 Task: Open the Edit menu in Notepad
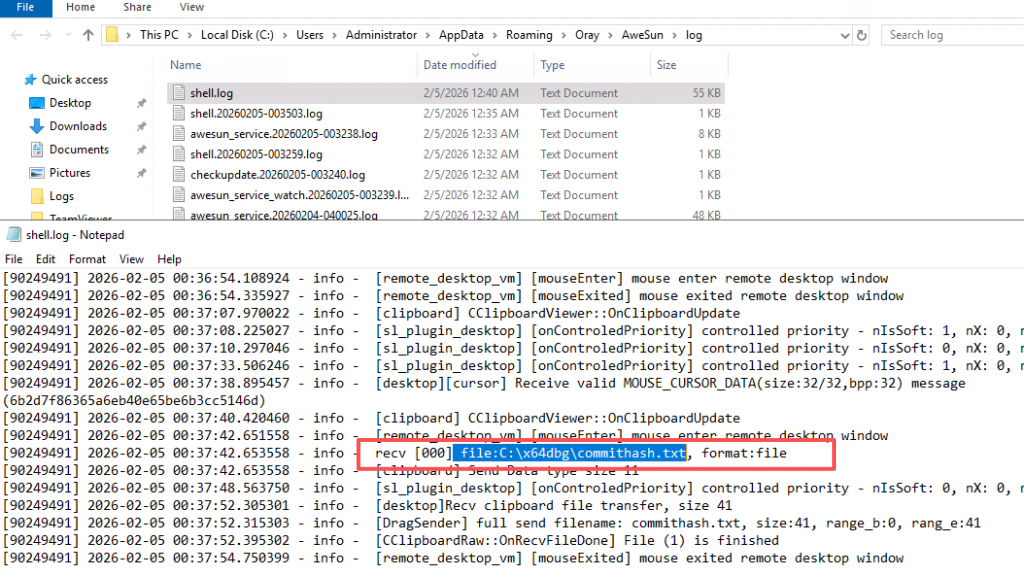tap(48, 259)
